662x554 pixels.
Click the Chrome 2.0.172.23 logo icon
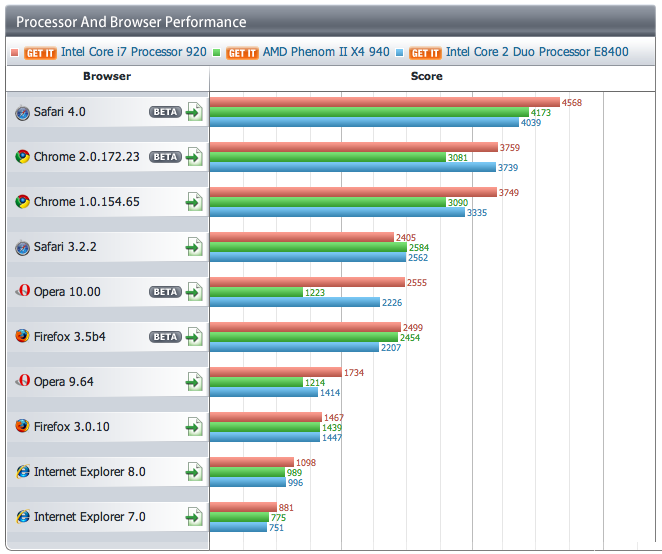pos(22,157)
